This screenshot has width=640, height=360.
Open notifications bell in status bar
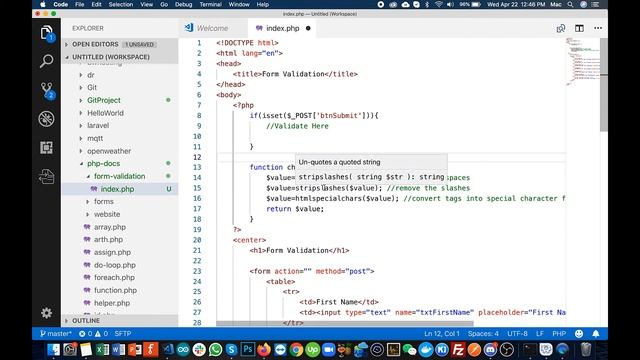click(x=596, y=333)
